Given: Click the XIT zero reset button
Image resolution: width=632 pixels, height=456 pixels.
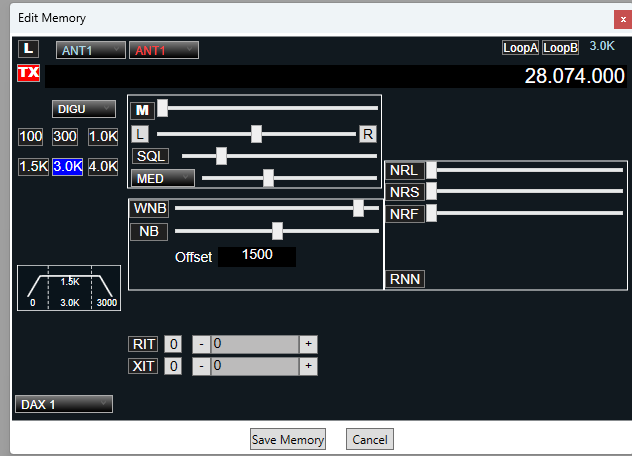Looking at the screenshot, I should (x=173, y=366).
